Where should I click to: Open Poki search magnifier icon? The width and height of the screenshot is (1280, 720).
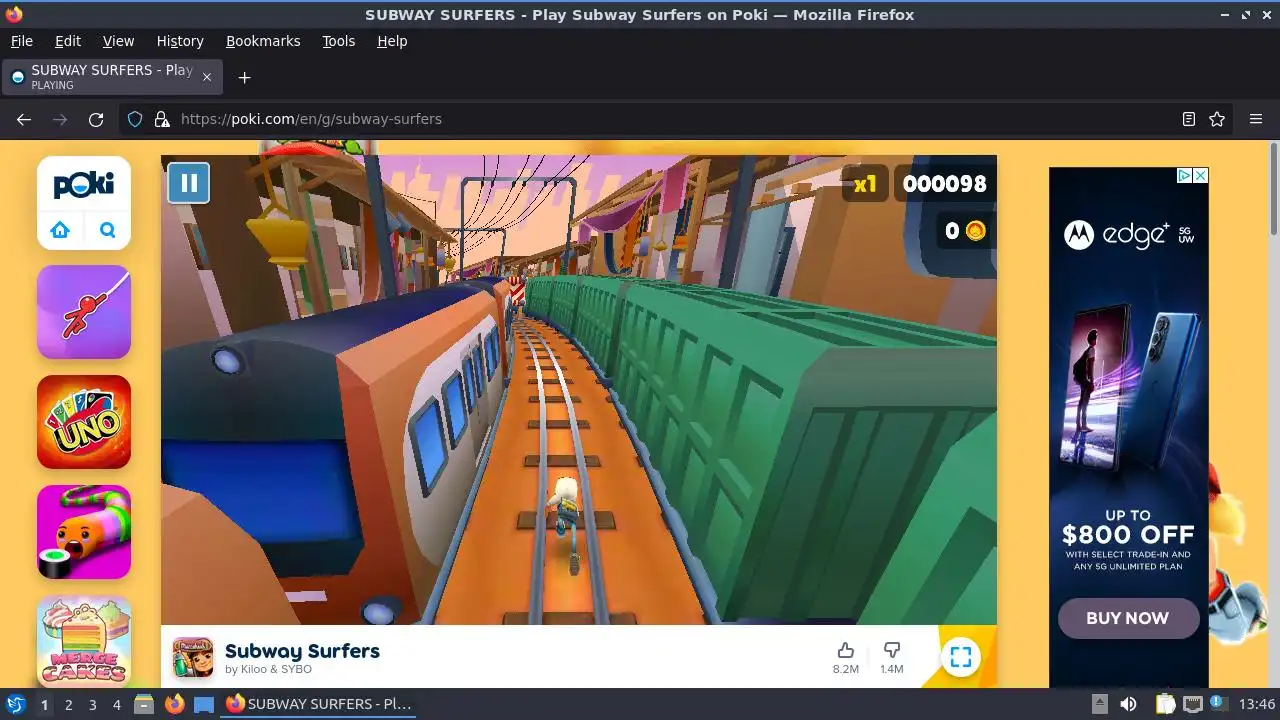pos(108,230)
